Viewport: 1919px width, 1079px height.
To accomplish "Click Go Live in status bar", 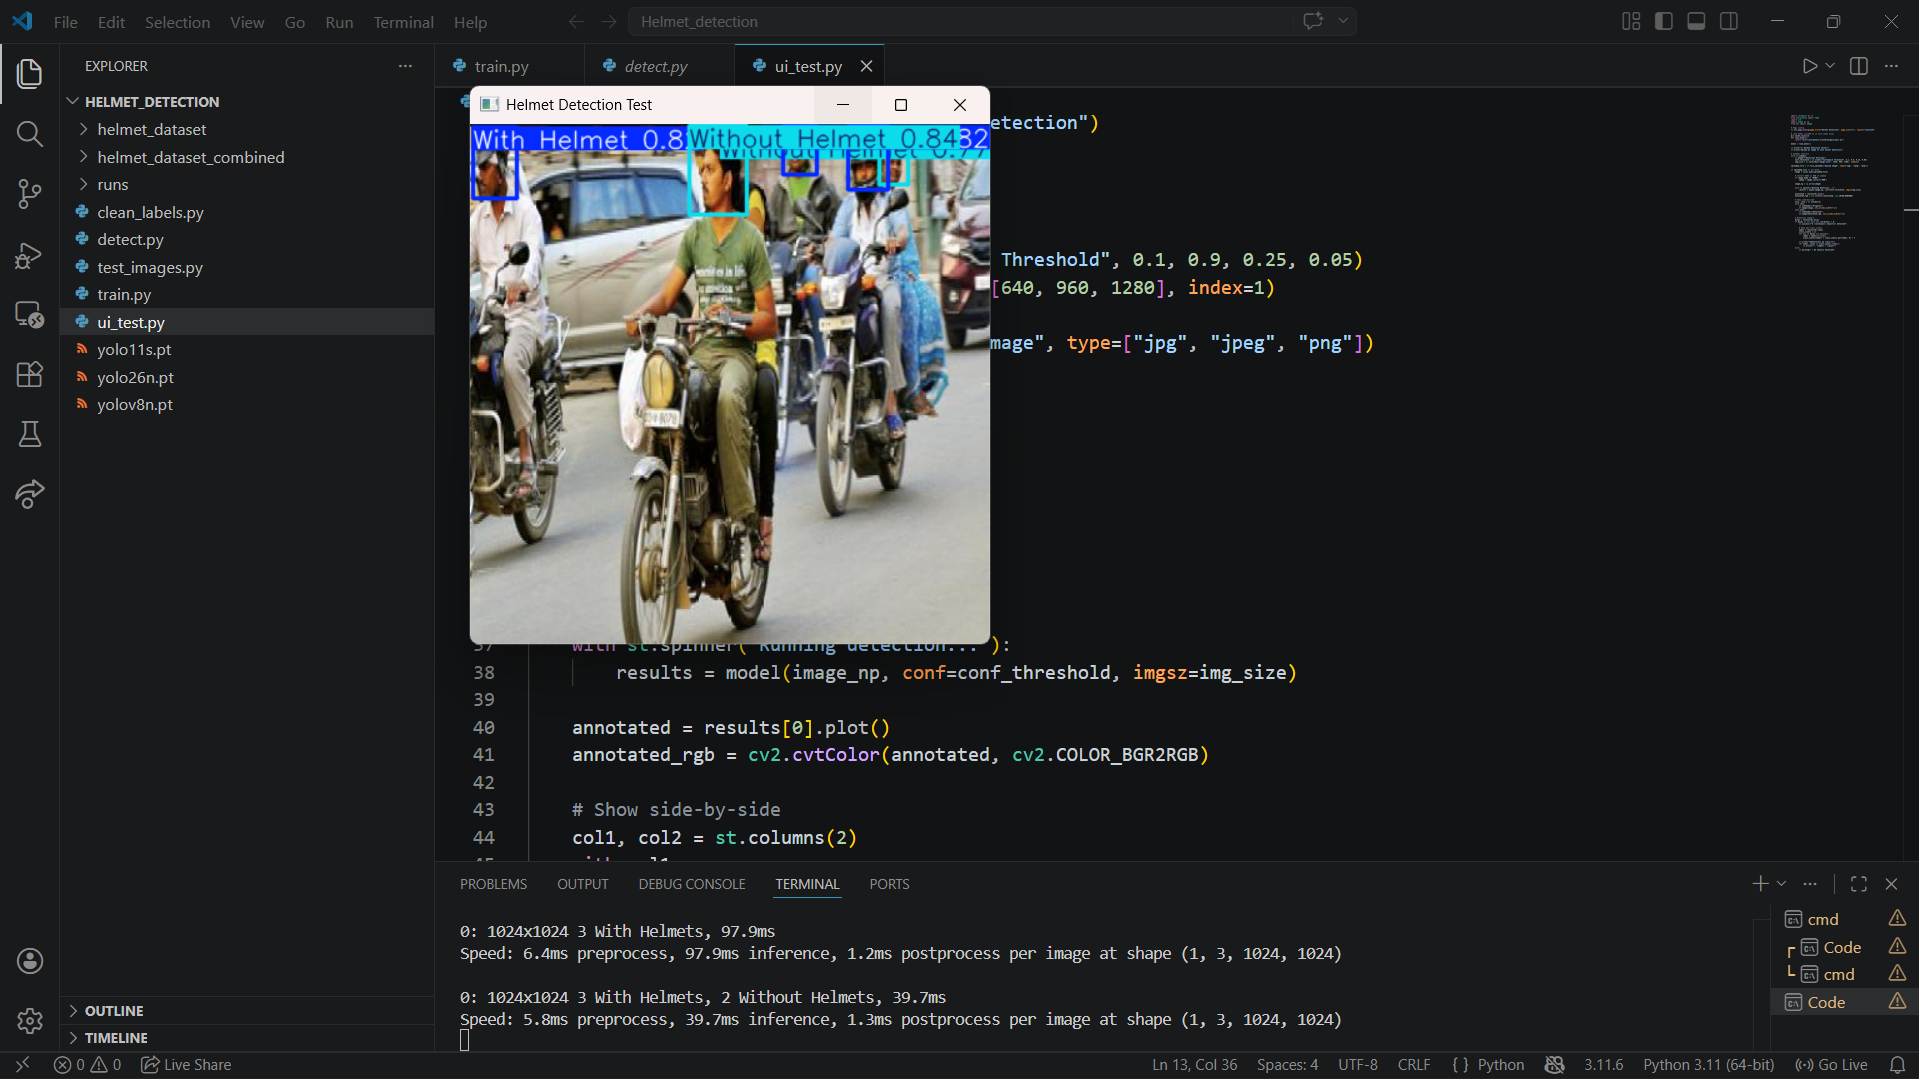I will pyautogui.click(x=1831, y=1065).
